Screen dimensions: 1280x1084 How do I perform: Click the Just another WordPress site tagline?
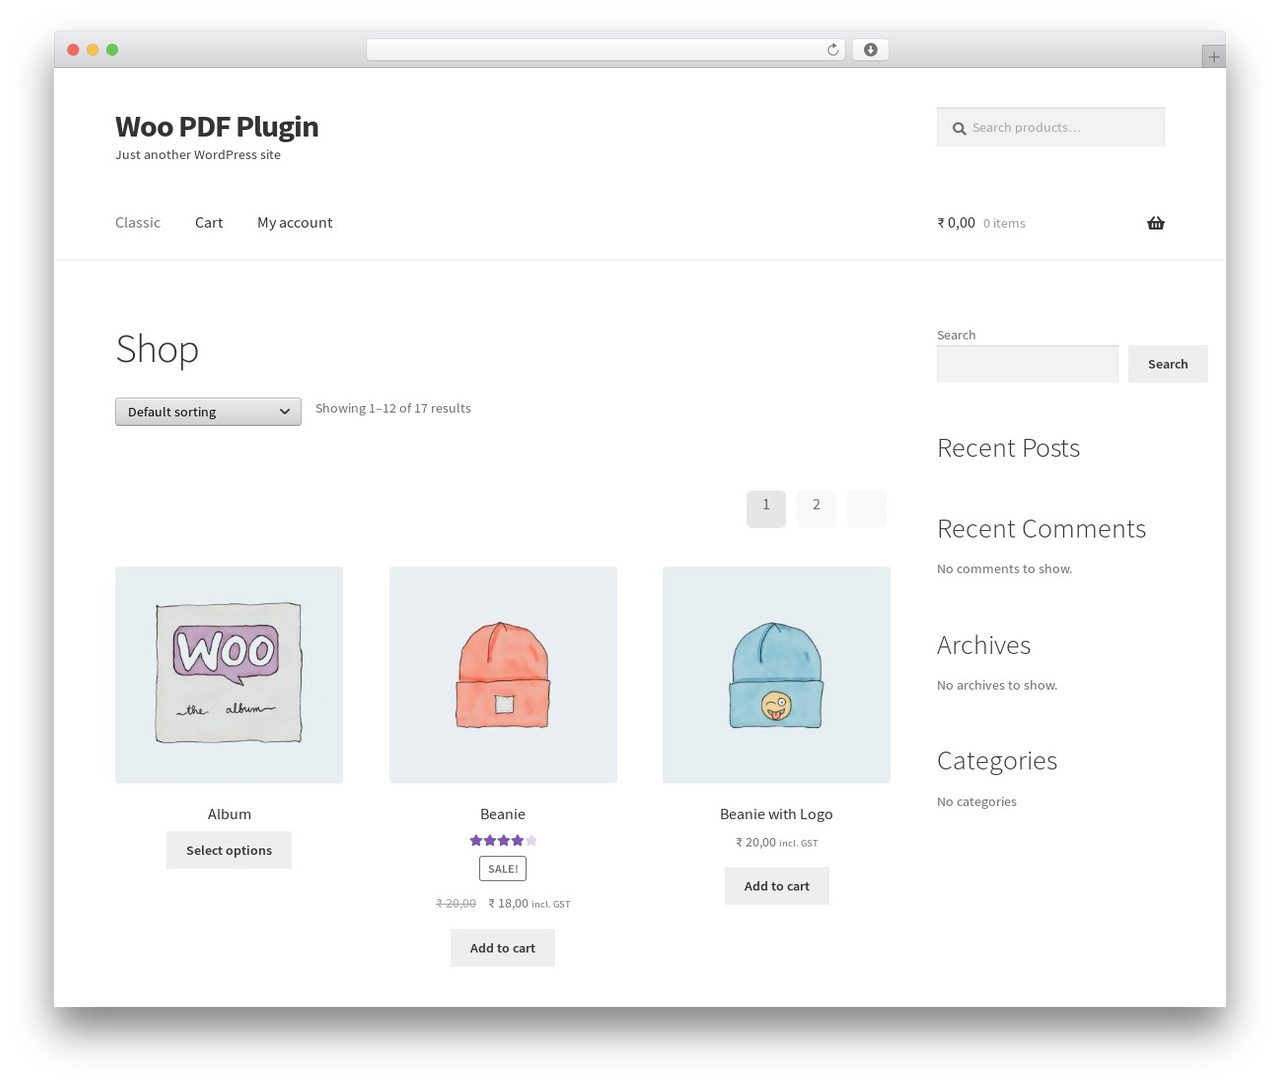click(198, 155)
